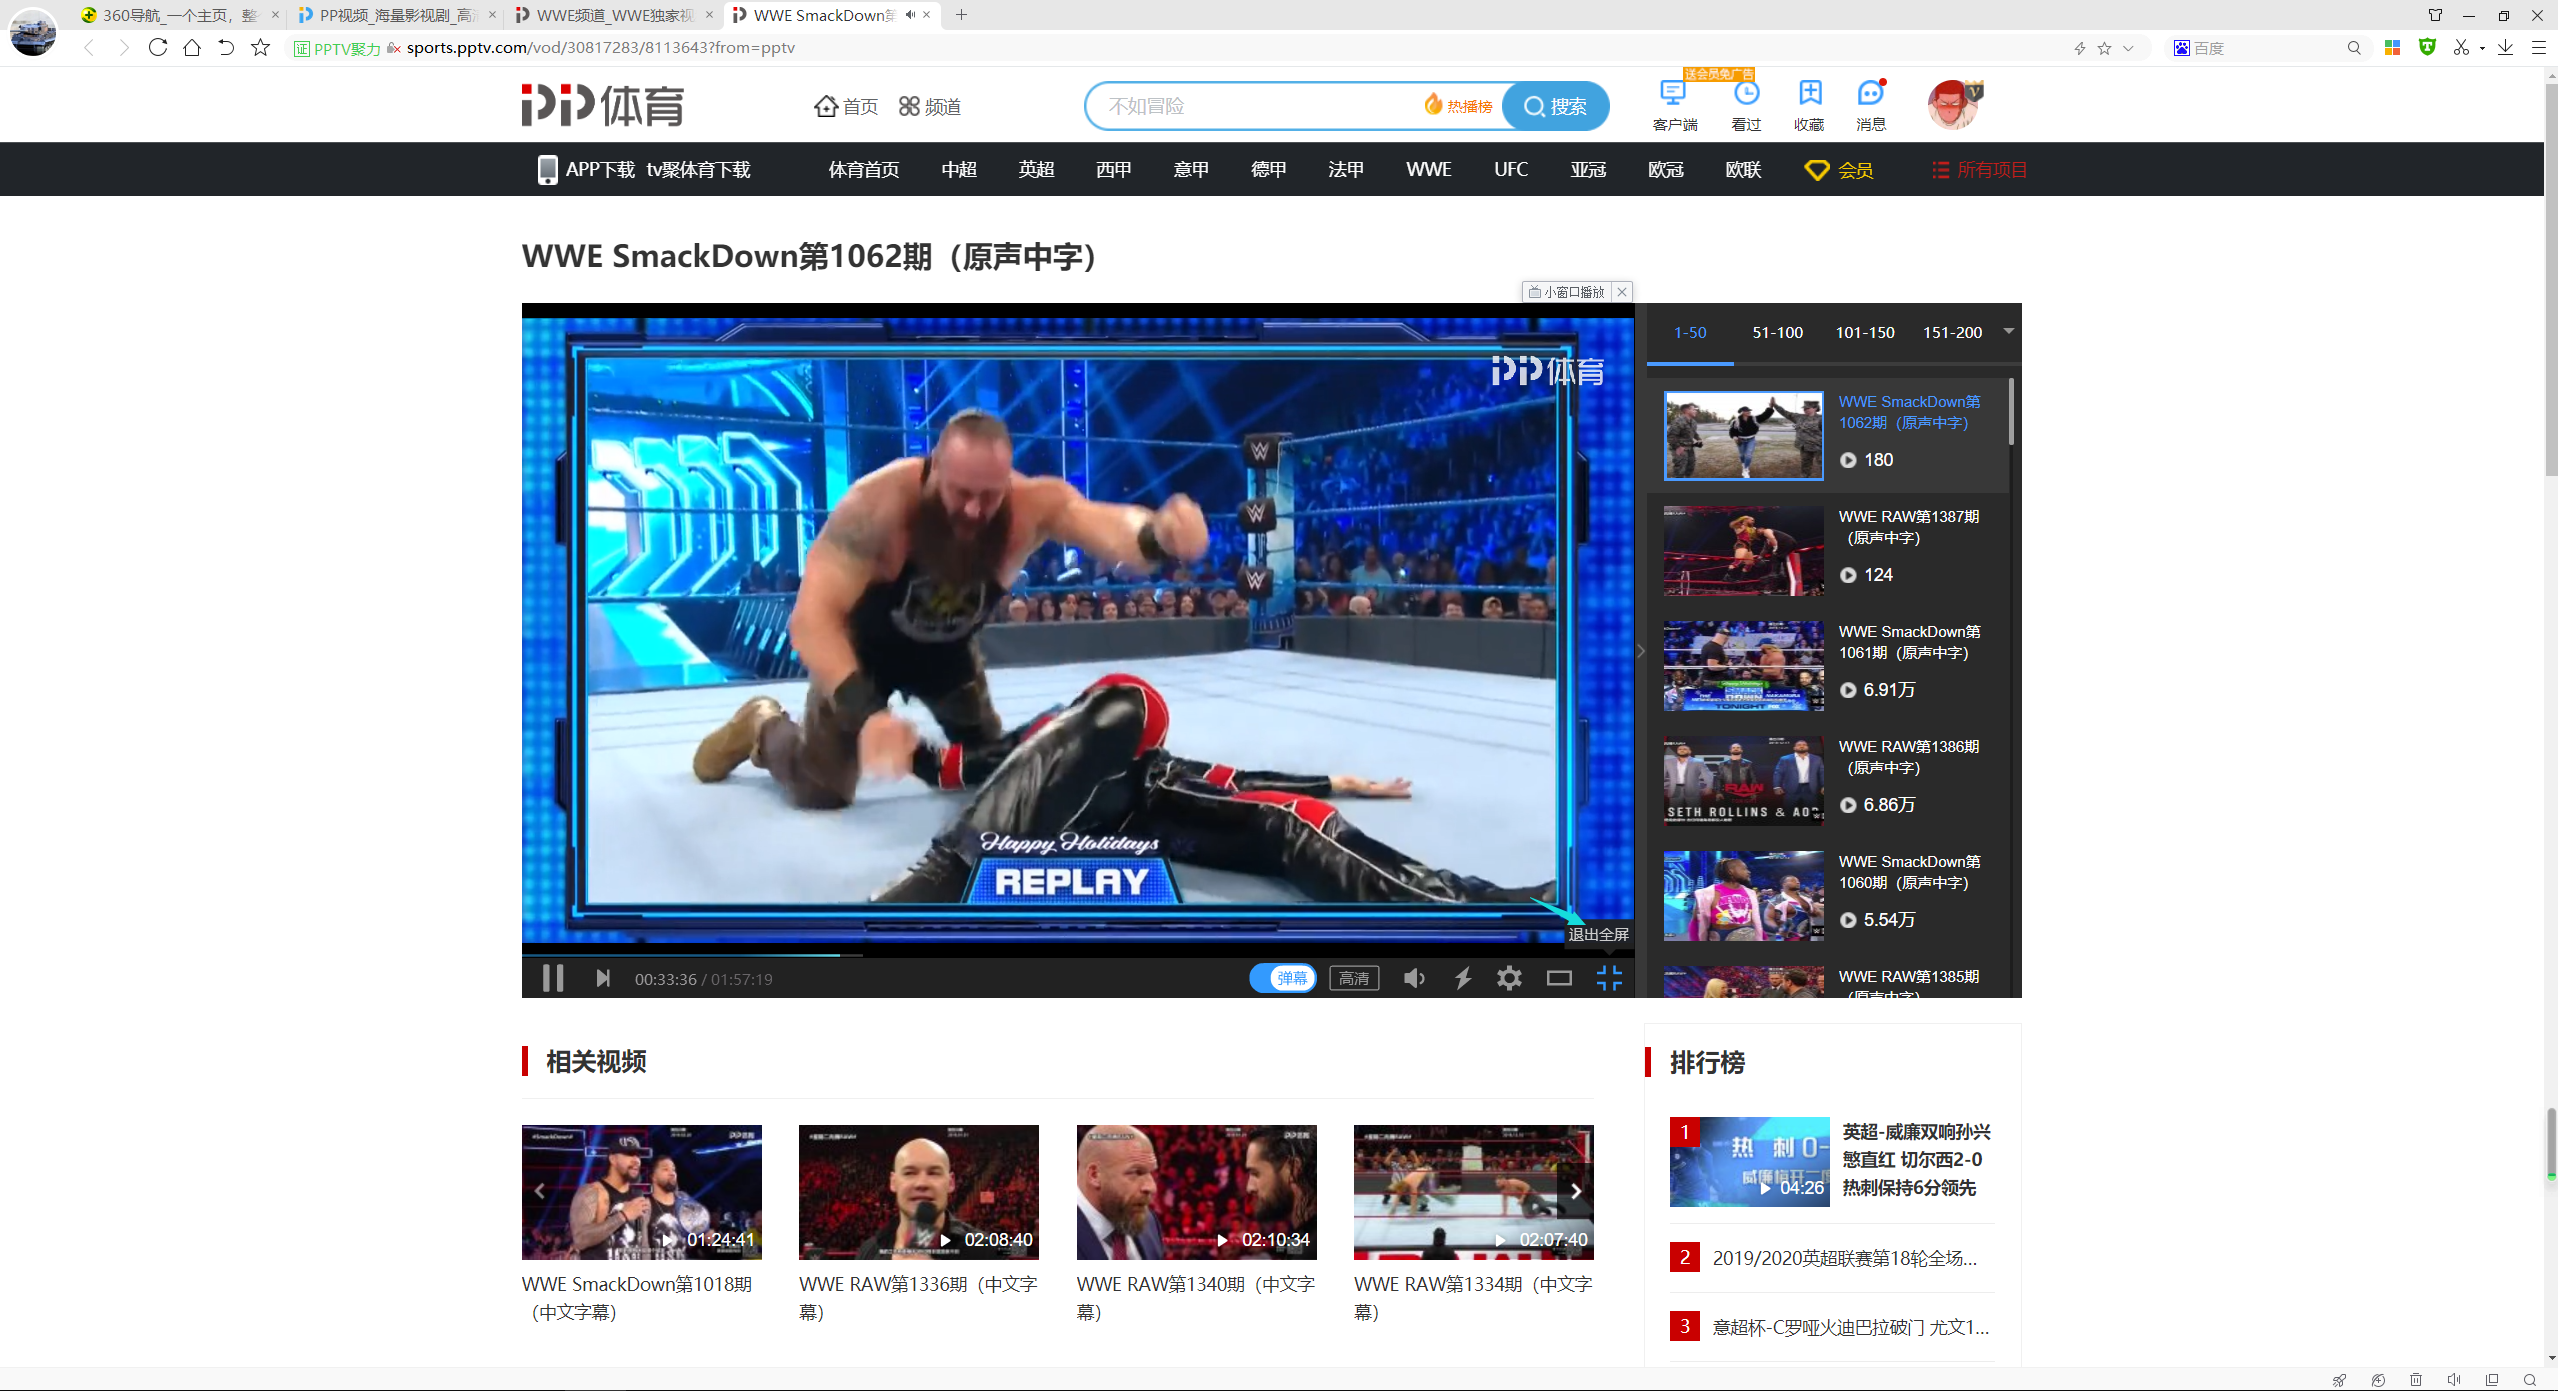Toggle theater wide-screen mode
Image resolution: width=2558 pixels, height=1391 pixels.
1559,978
